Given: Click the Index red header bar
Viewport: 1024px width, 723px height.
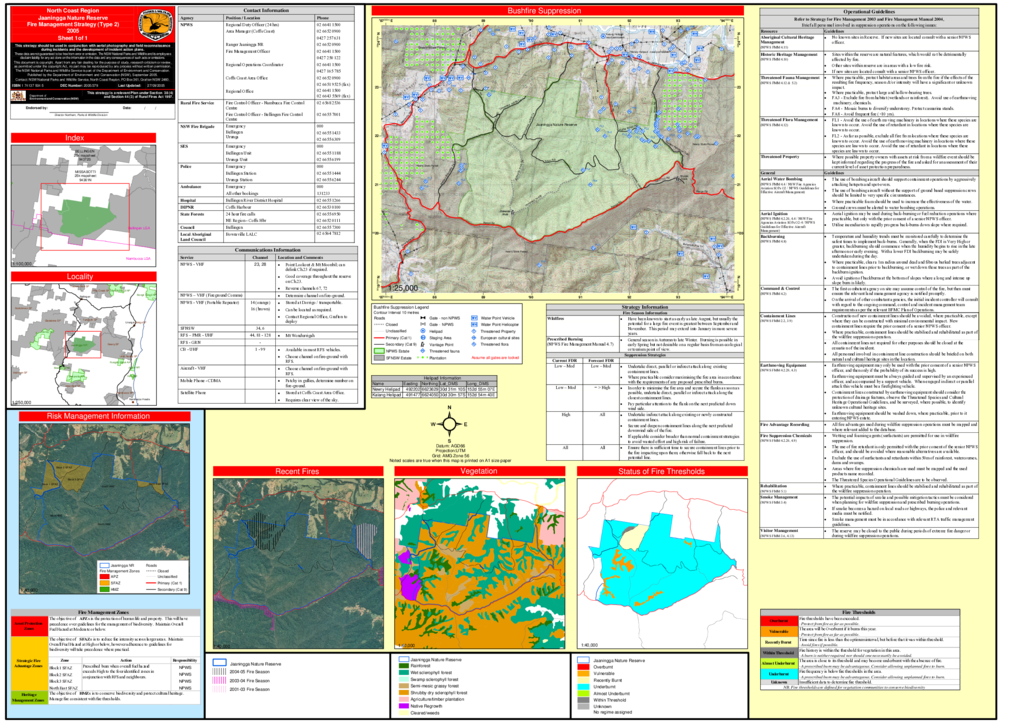Looking at the screenshot, I should [84, 138].
